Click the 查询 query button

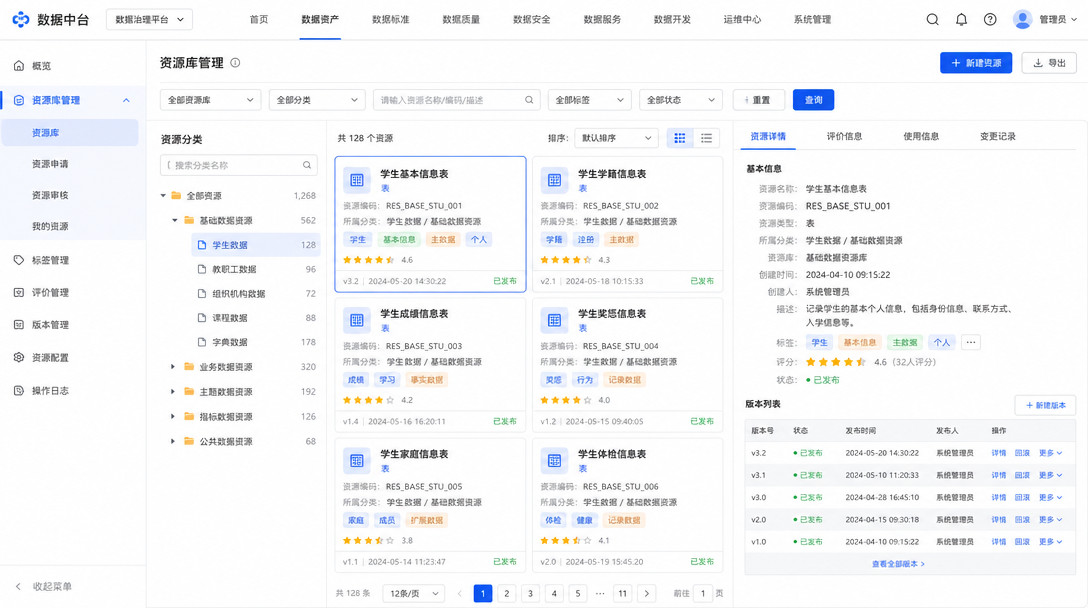tap(813, 100)
